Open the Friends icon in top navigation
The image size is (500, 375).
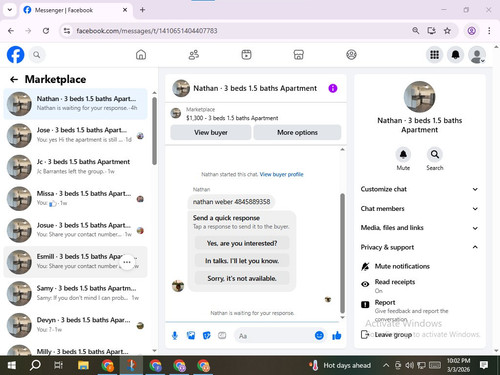194,55
